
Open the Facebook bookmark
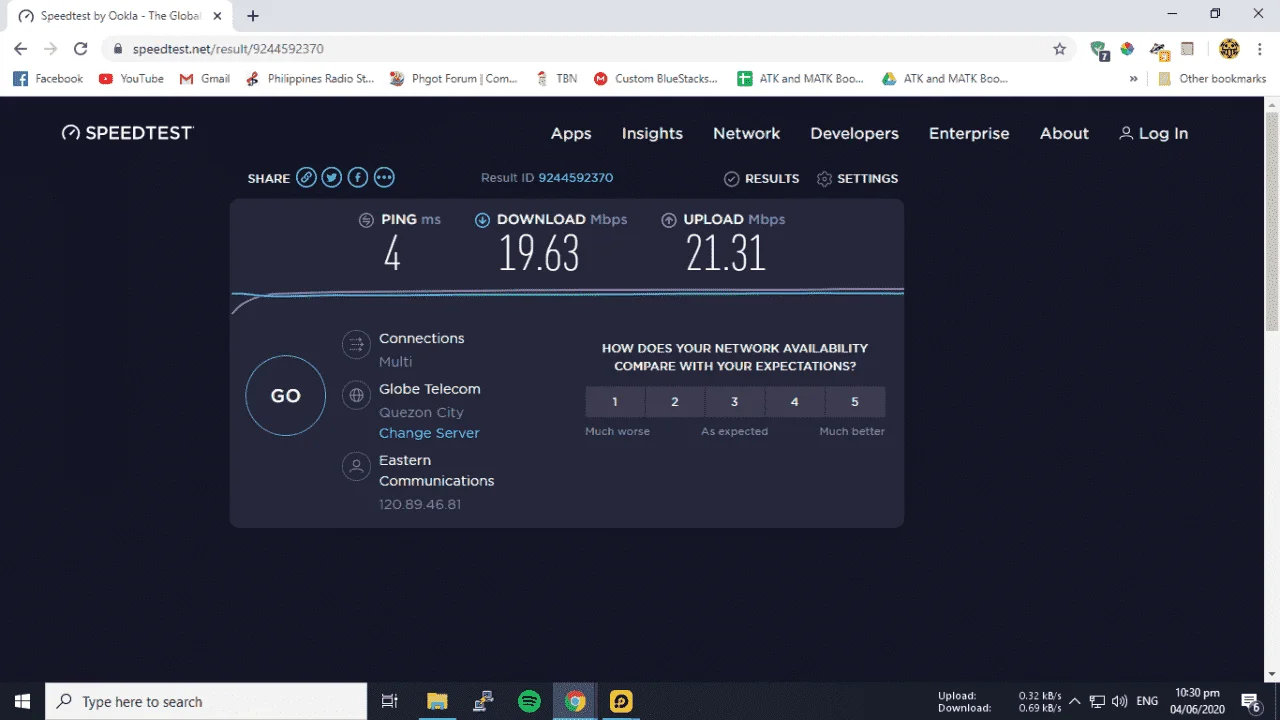tap(49, 78)
